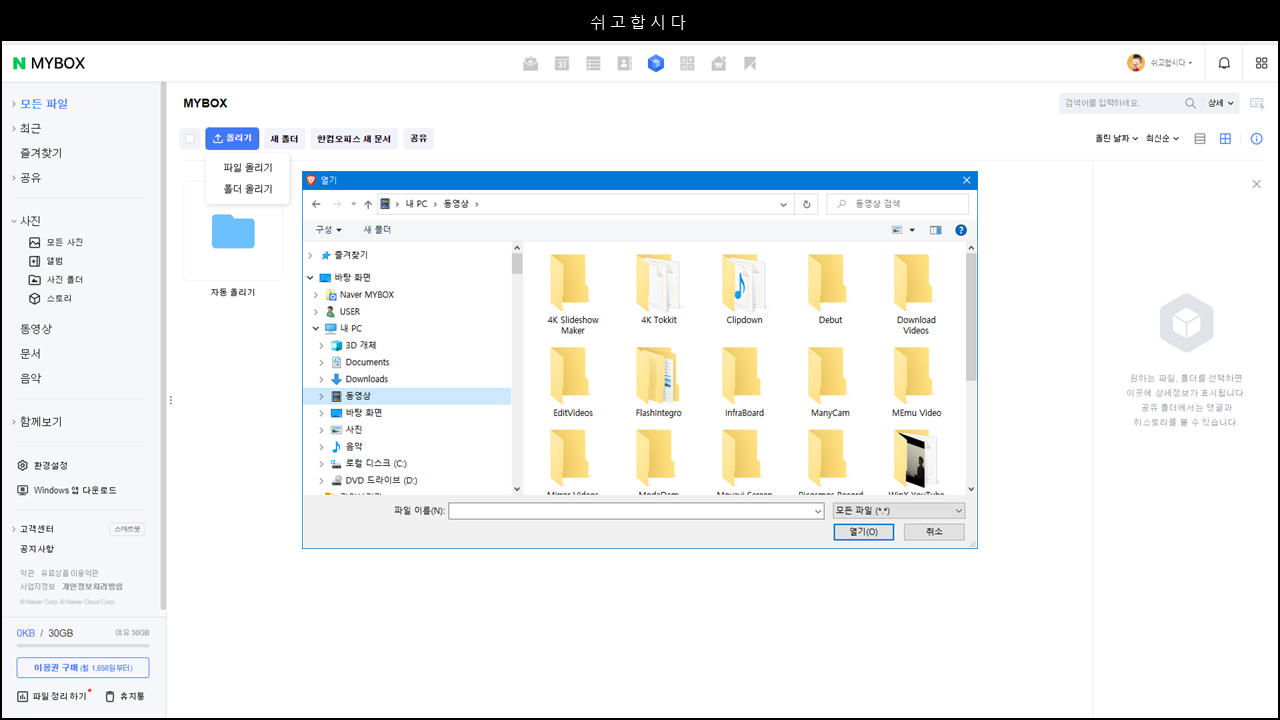
Task: Open Naver Mail icon in top bar
Action: pos(530,63)
